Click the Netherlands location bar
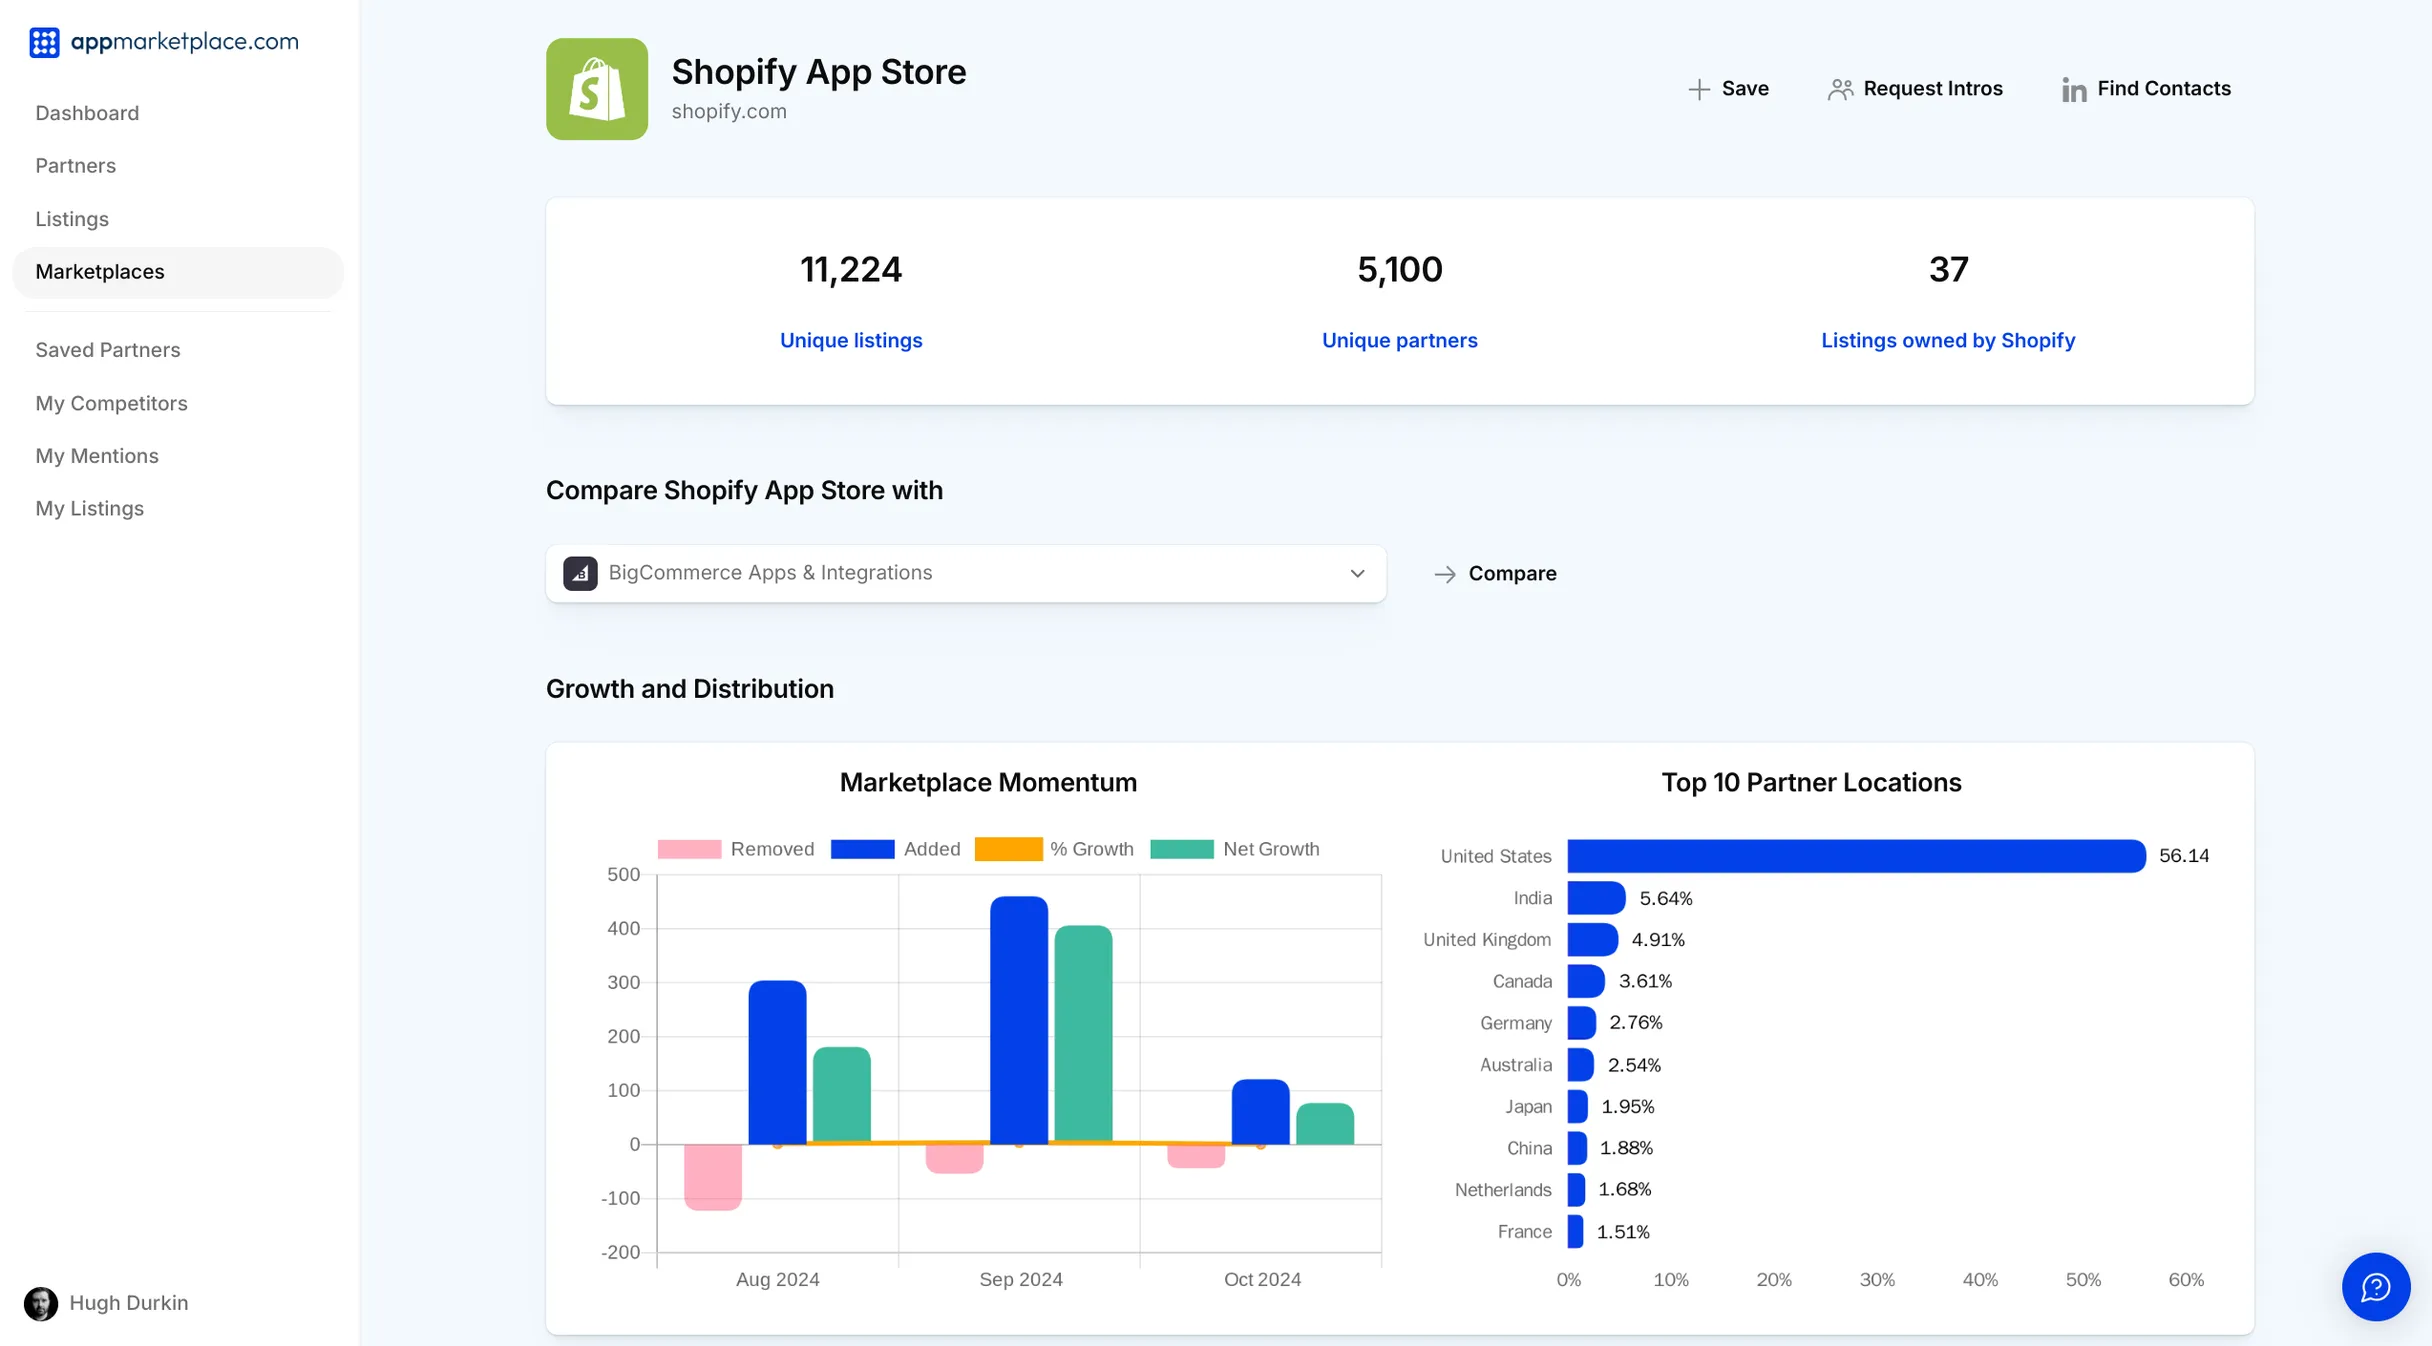The image size is (2432, 1346). (1576, 1190)
